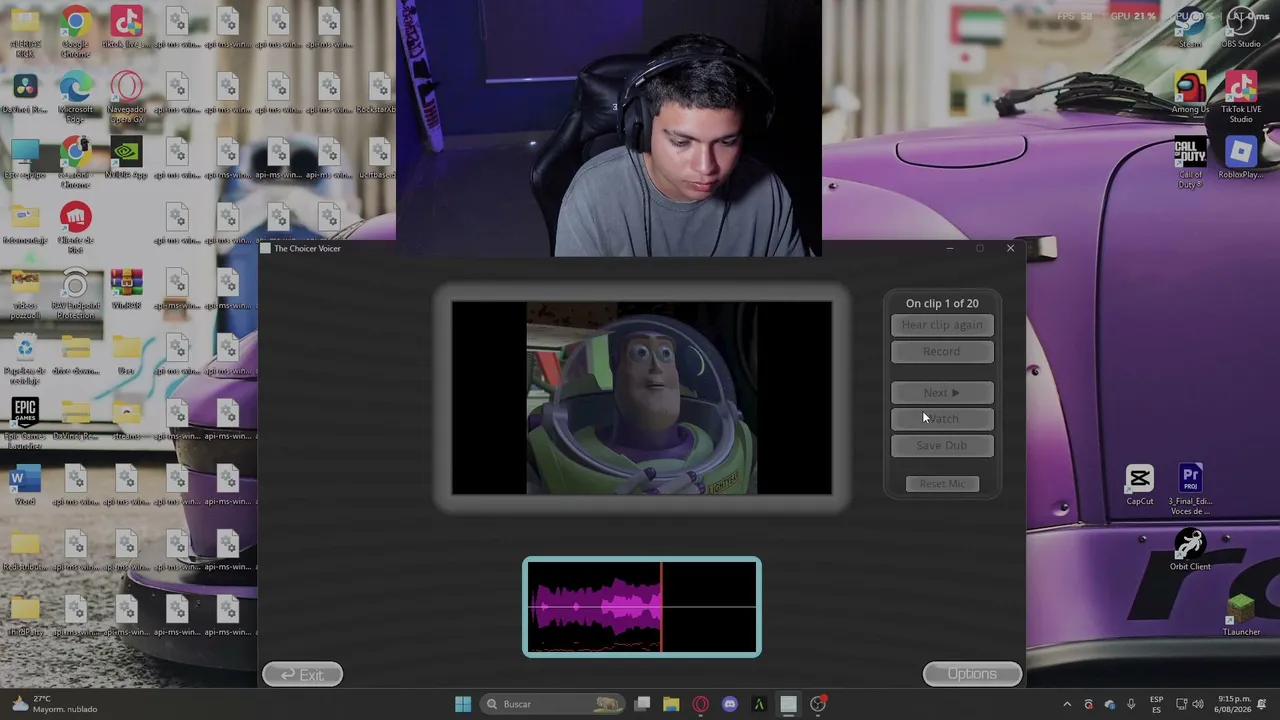
Task: Select the Papelera de reciclaje icon
Action: [25, 359]
